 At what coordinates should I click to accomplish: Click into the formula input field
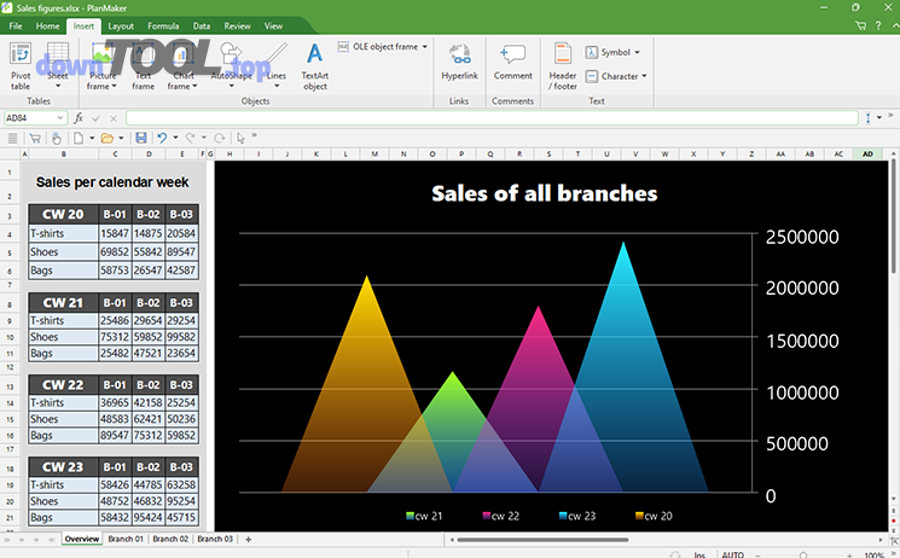coord(490,118)
